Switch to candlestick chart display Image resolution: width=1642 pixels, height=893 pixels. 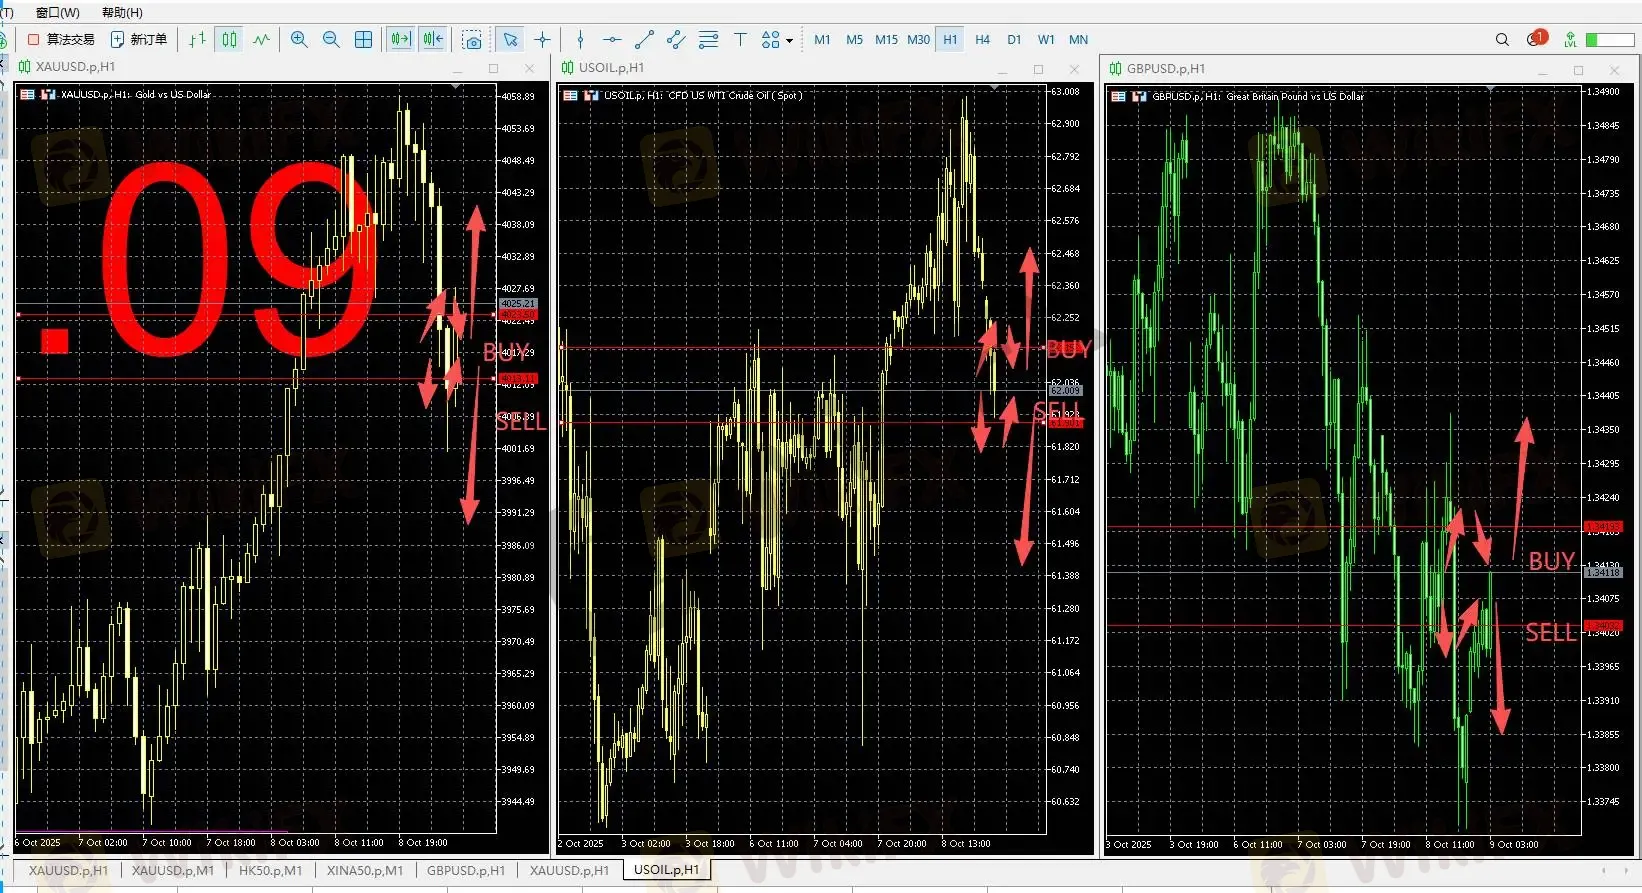coord(229,40)
